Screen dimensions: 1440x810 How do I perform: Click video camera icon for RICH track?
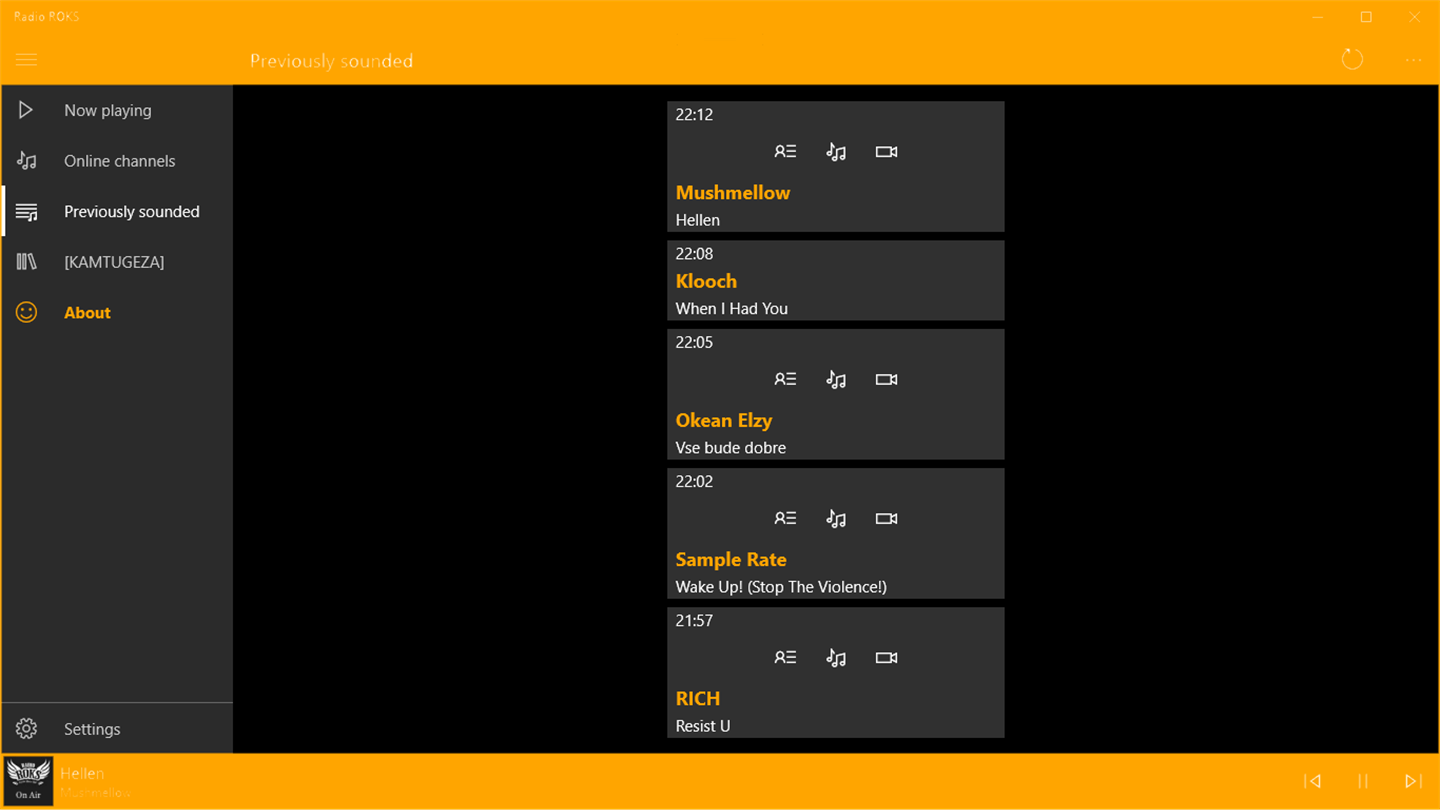886,658
